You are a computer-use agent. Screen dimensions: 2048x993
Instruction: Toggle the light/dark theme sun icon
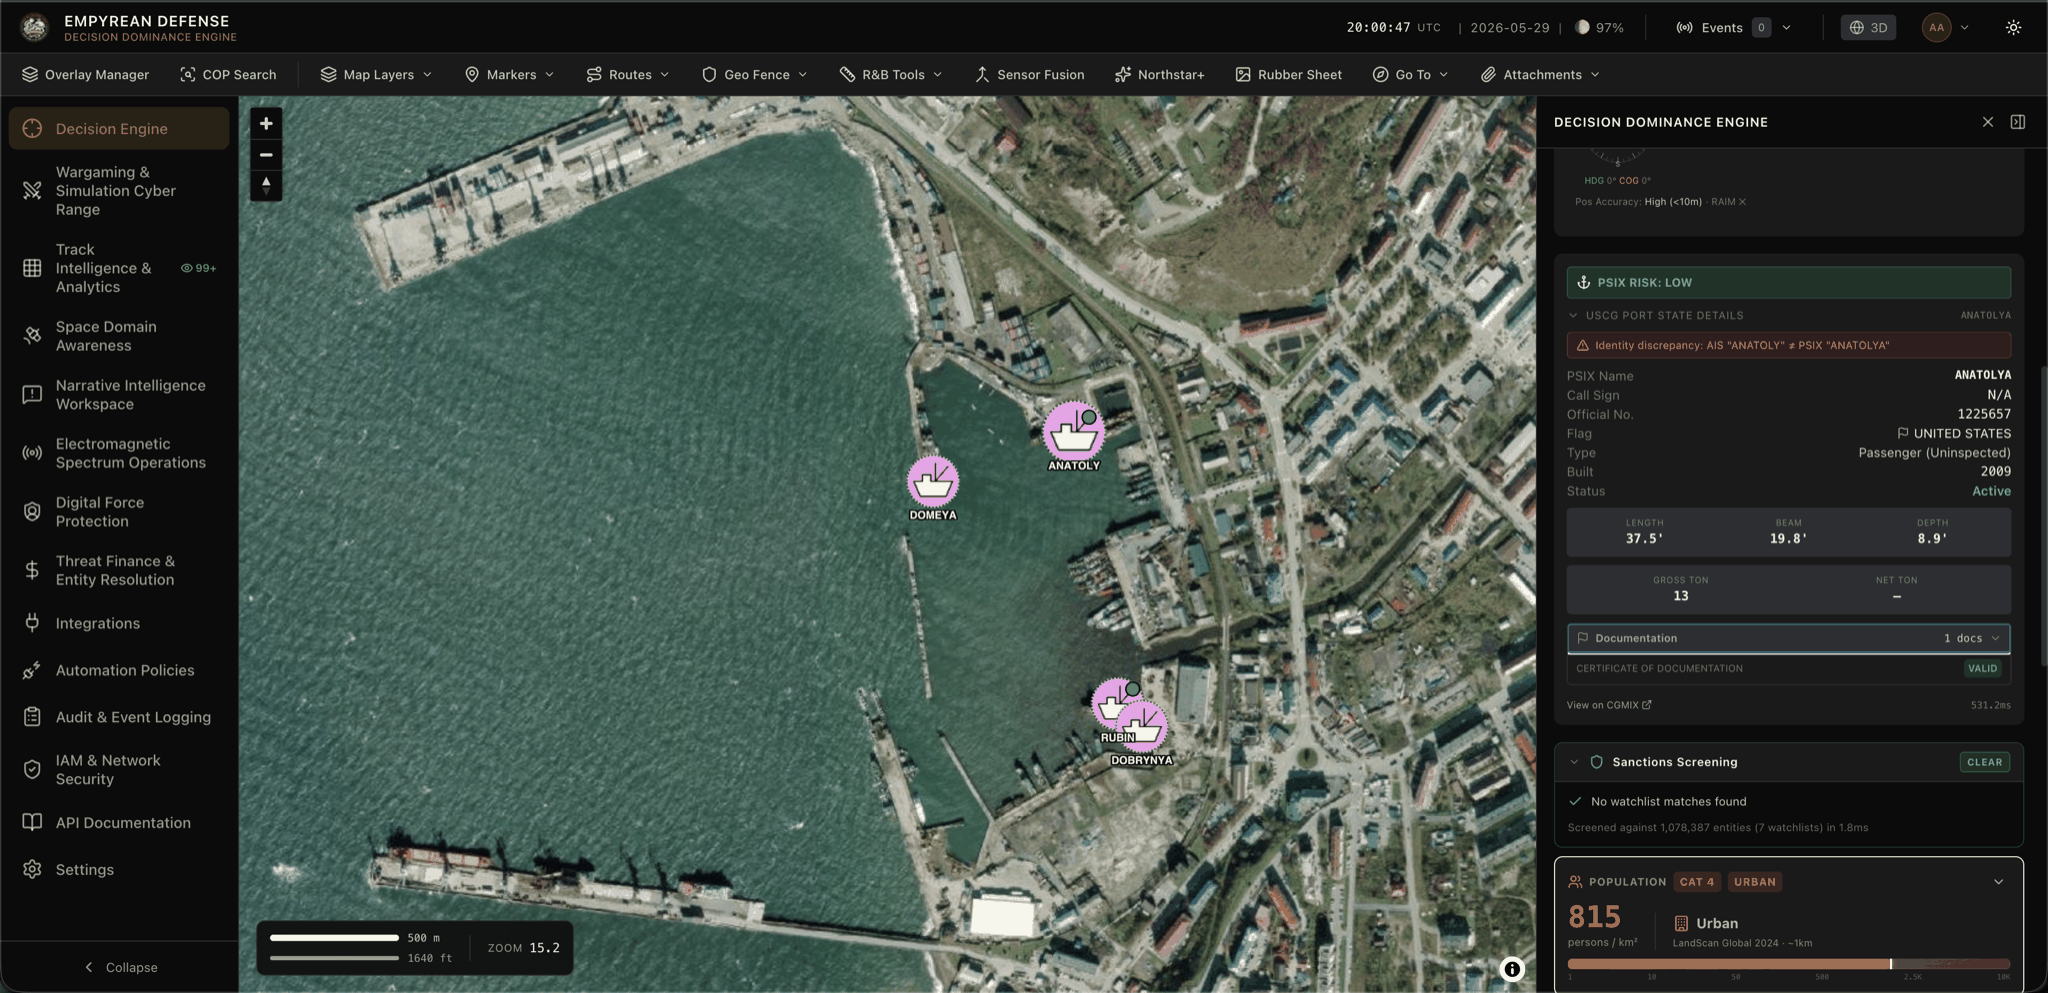click(2013, 28)
